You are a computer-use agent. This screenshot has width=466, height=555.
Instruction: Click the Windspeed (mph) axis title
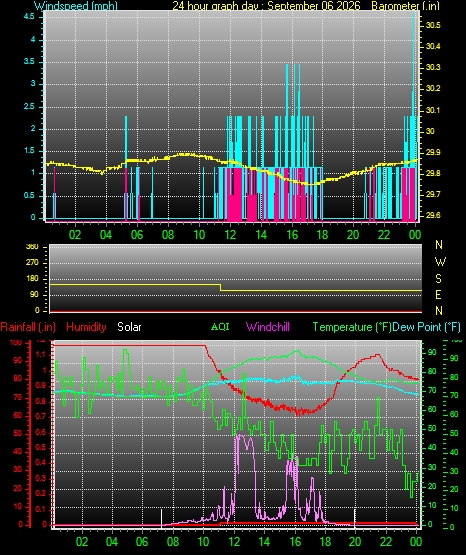76,6
